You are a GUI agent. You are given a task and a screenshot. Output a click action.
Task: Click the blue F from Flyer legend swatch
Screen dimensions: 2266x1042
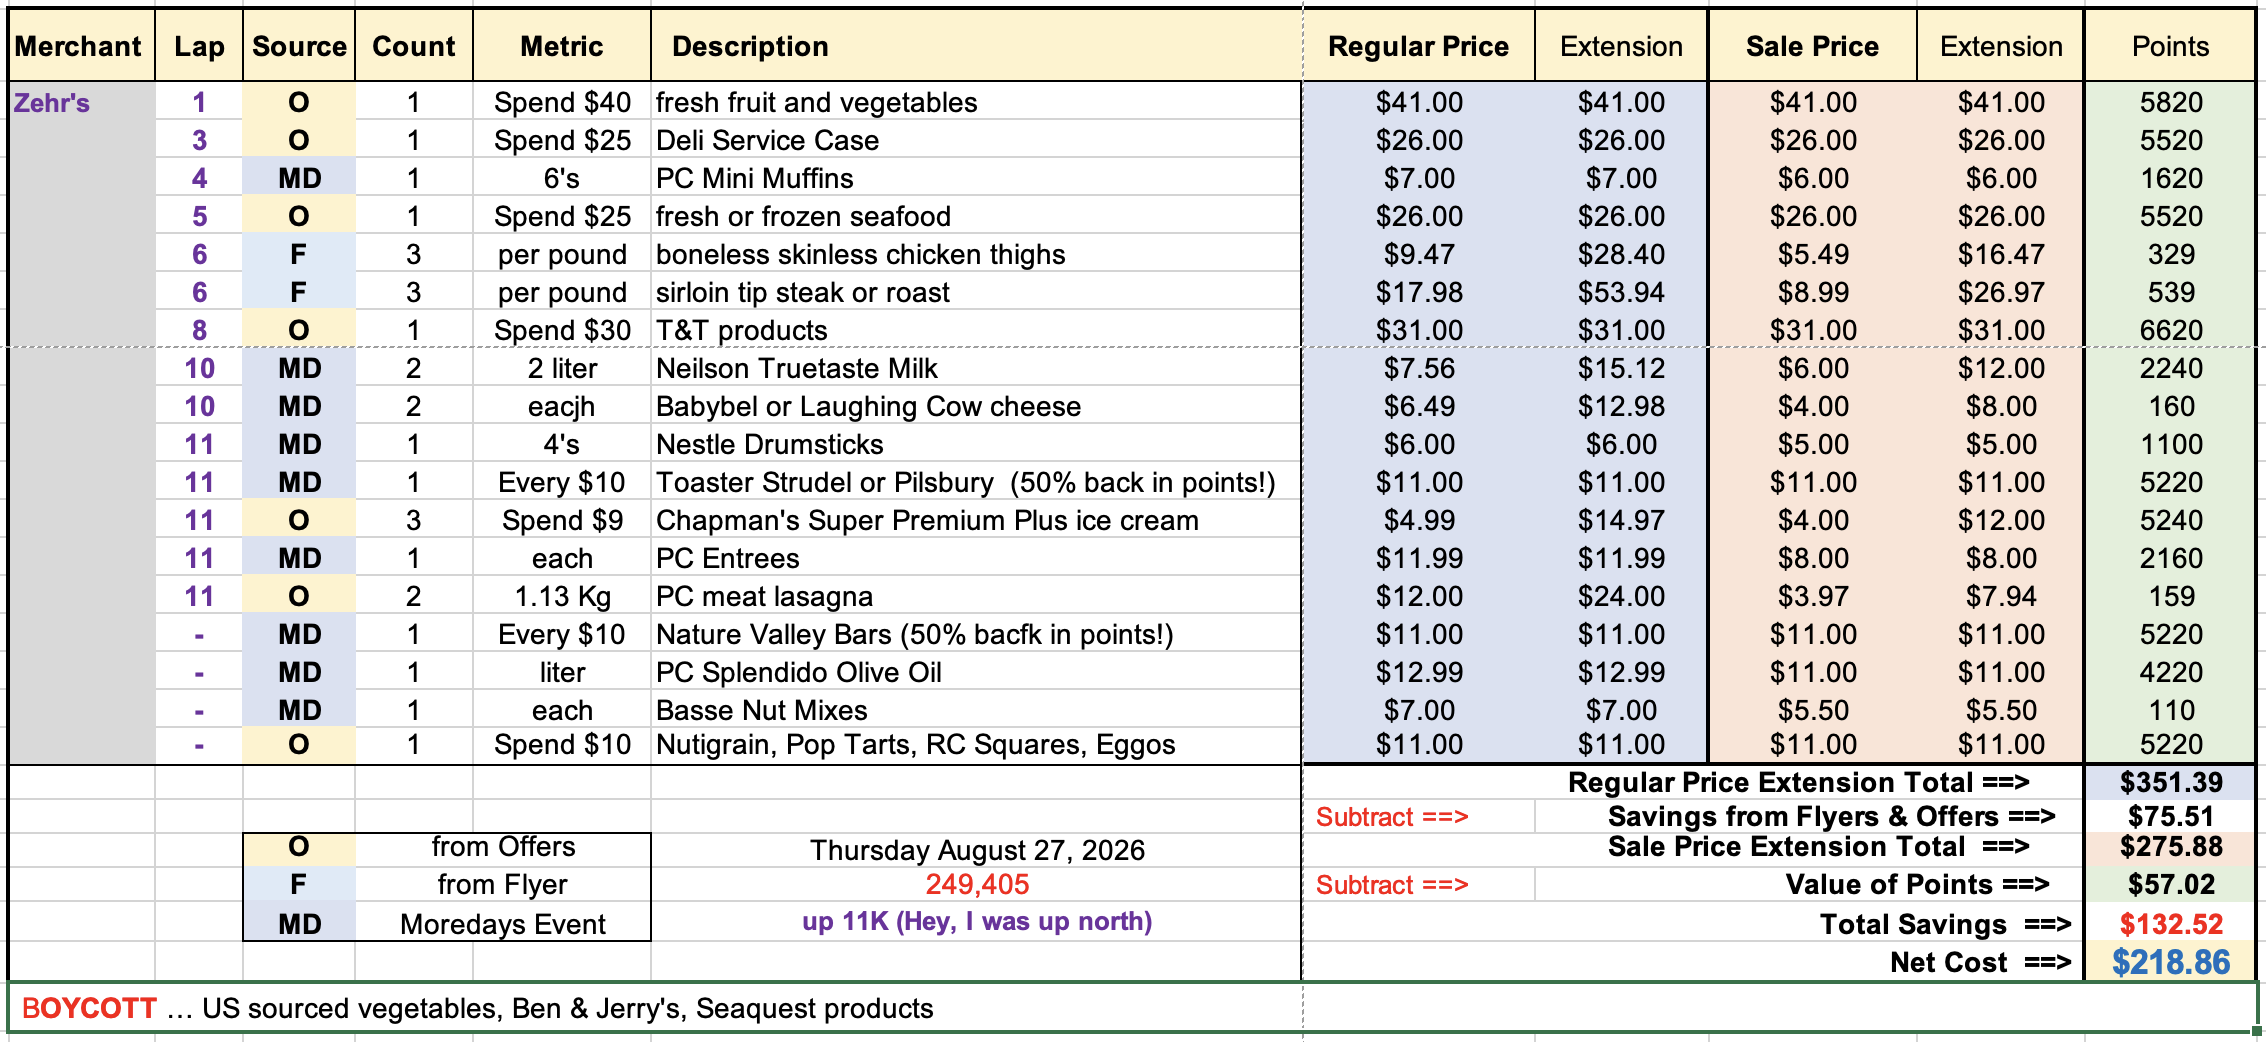(299, 884)
